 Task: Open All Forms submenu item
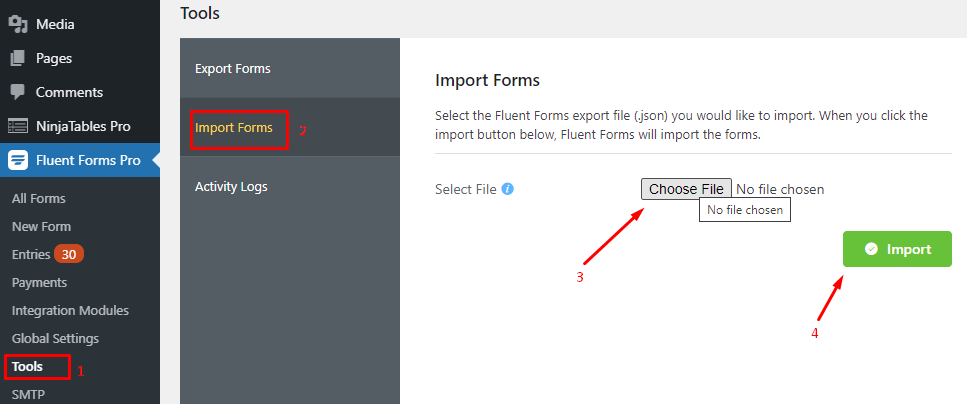39,199
